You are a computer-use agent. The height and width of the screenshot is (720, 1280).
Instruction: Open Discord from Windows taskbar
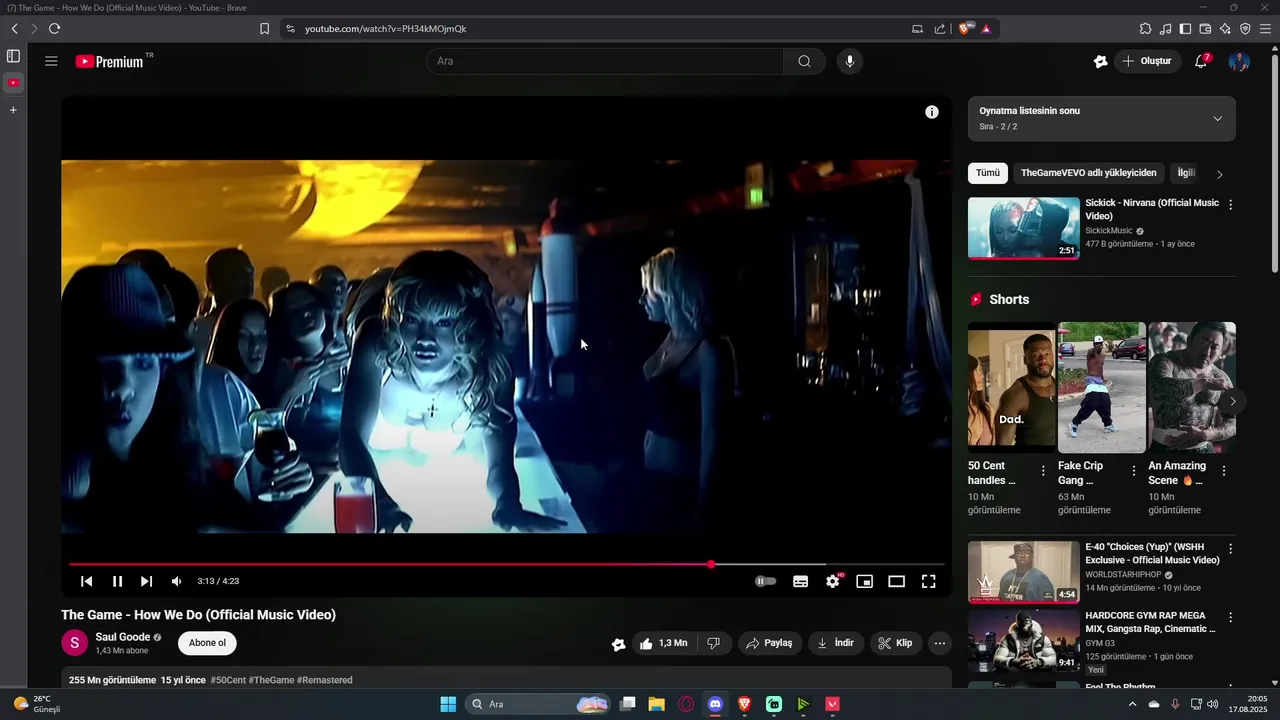point(715,704)
